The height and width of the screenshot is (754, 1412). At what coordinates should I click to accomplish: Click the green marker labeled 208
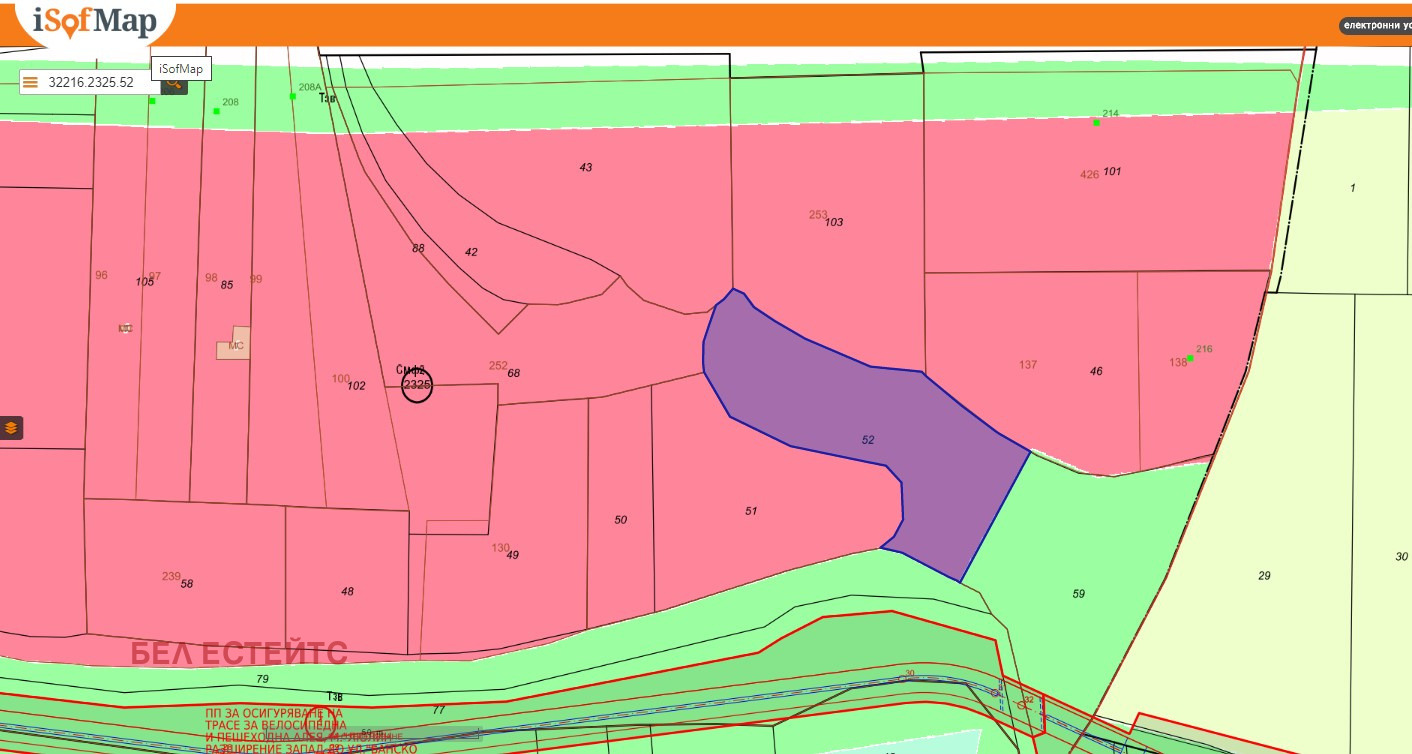[x=216, y=111]
